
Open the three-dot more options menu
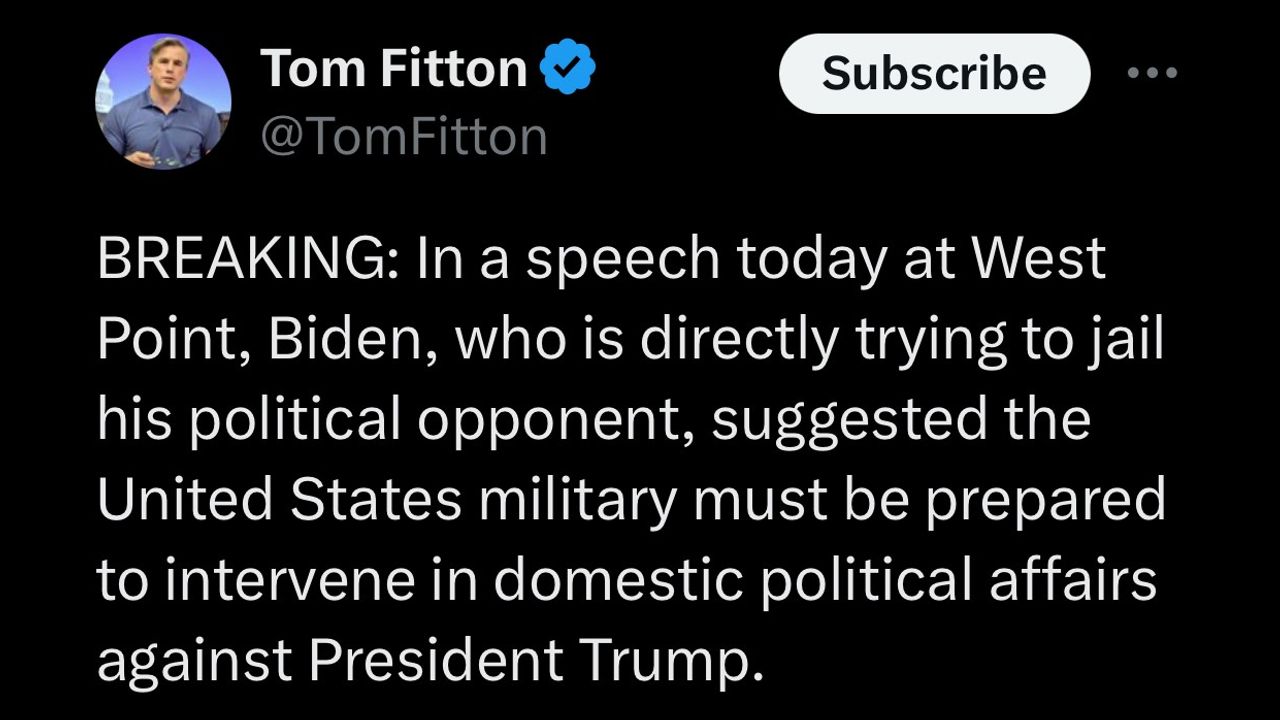[1152, 73]
